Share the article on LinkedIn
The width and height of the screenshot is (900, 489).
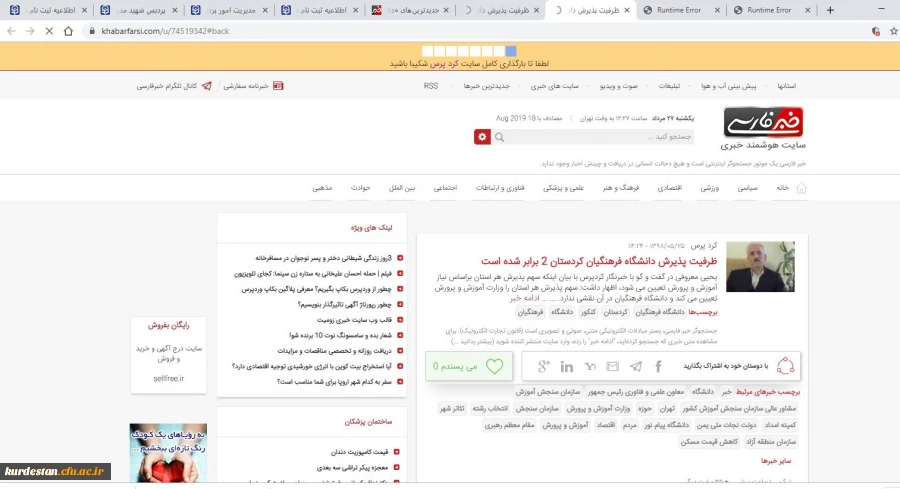coord(567,366)
